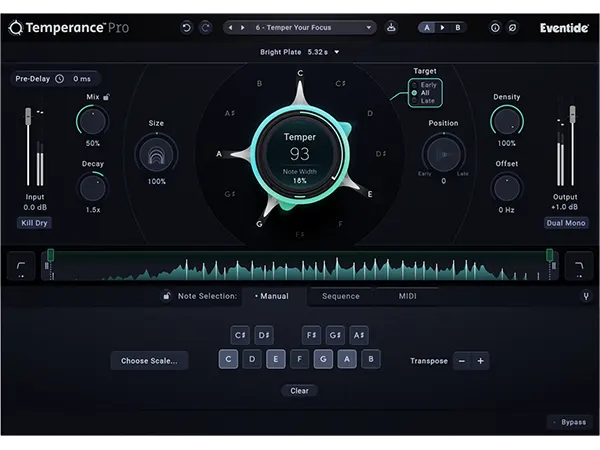Click the Density knob
The width and height of the screenshot is (600, 450).
pyautogui.click(x=507, y=121)
